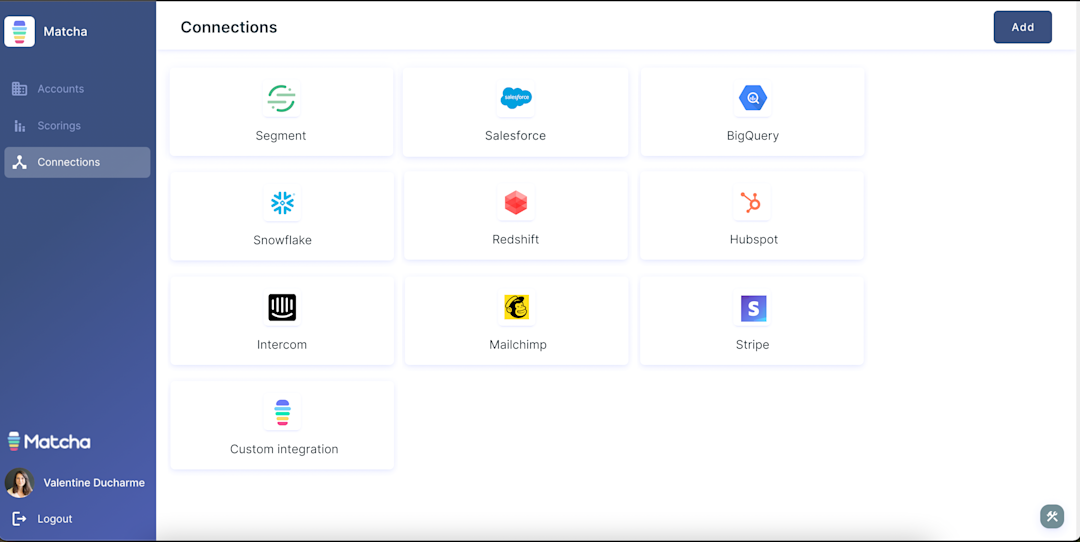Screen dimensions: 1080x542
Task: Click Valentine Ducharme's avatar photo
Action: [x=19, y=483]
